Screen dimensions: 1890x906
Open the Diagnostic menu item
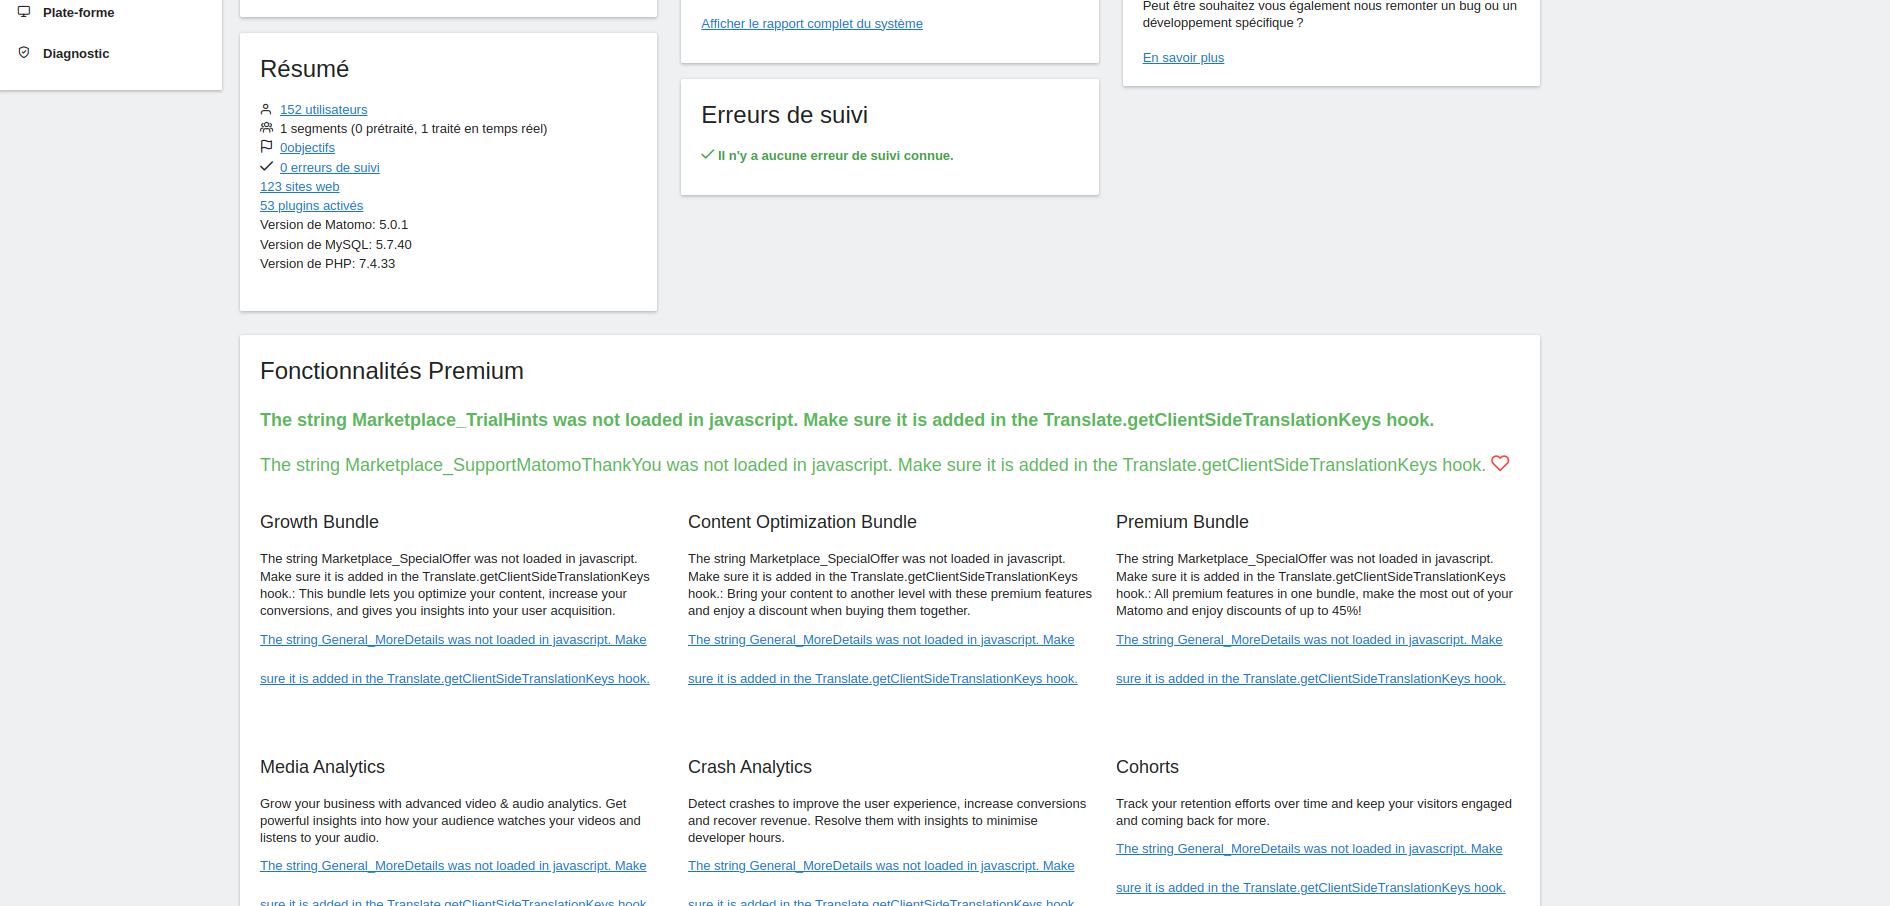pyautogui.click(x=76, y=54)
